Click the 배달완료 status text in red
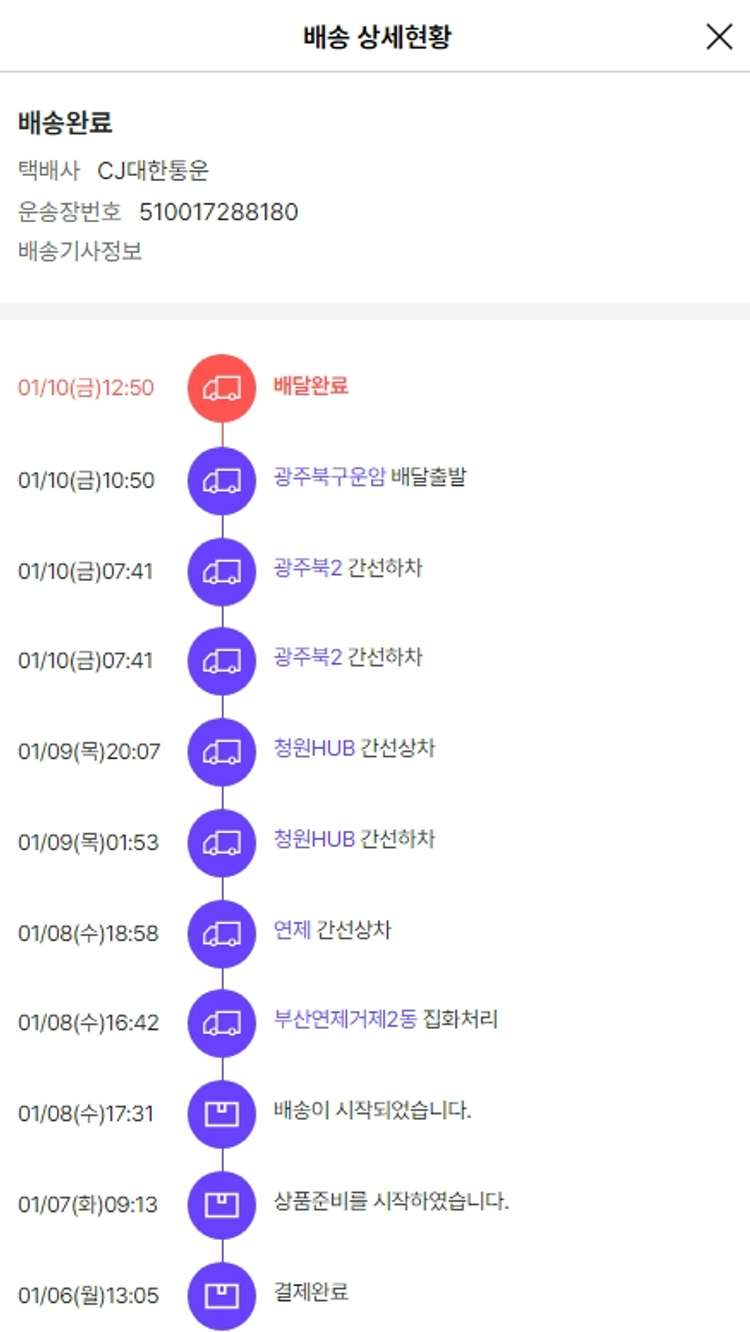750x1332 pixels. [x=311, y=386]
